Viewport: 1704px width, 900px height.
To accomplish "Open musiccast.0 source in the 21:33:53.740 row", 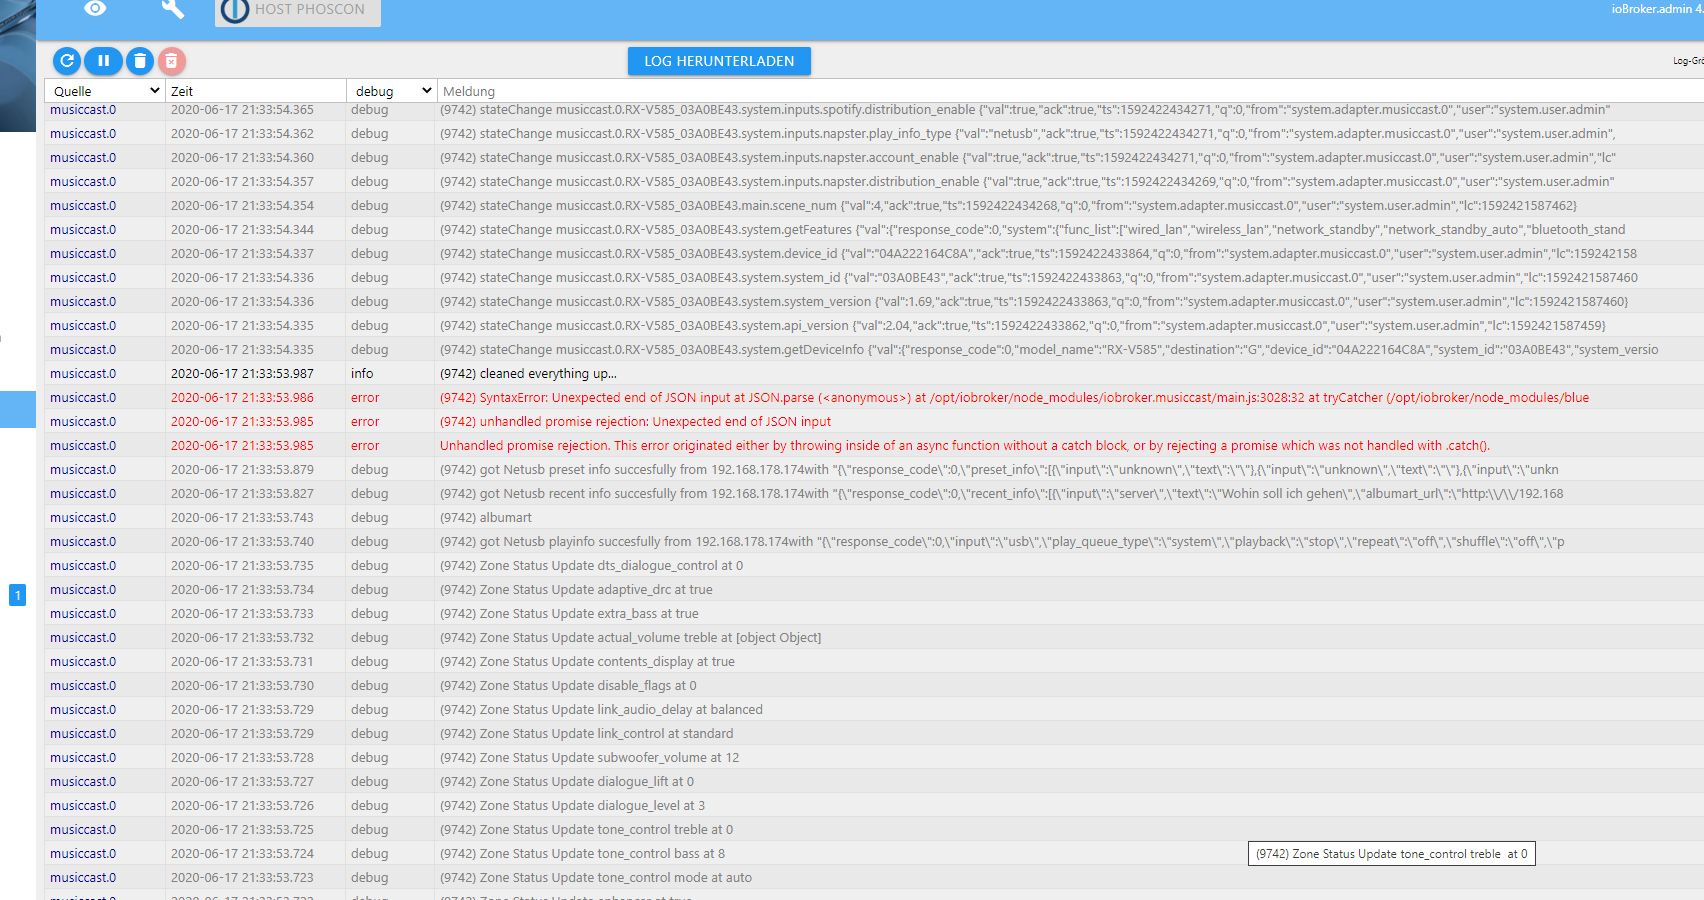I will [83, 542].
